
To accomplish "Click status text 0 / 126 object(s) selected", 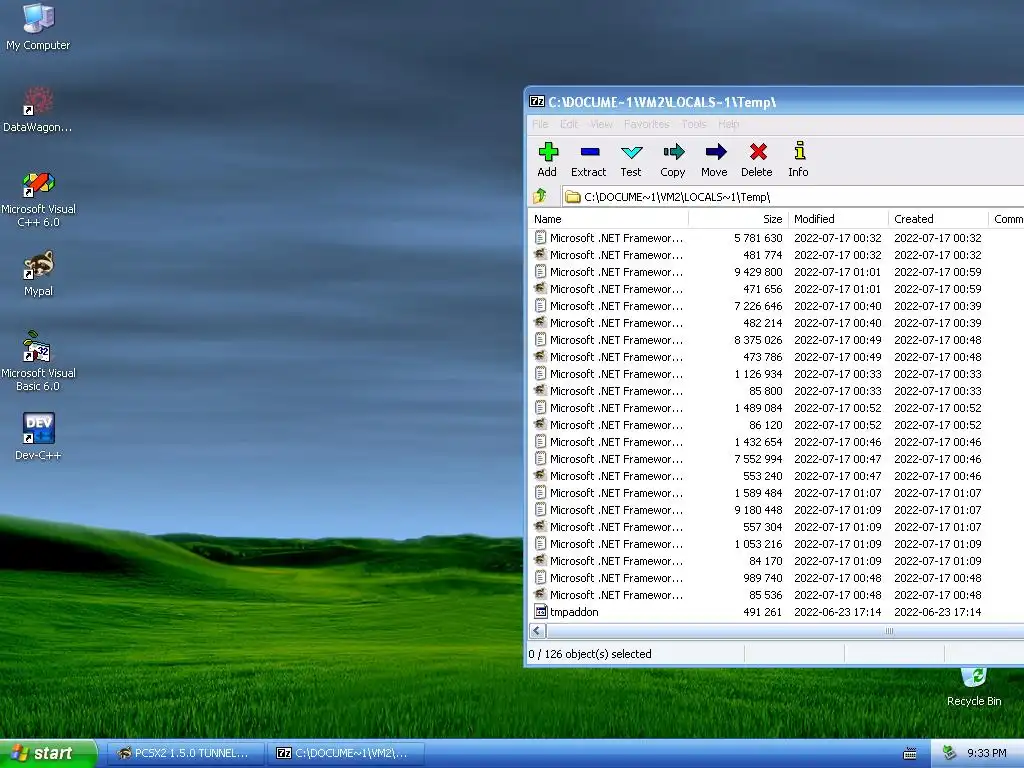I will click(590, 654).
